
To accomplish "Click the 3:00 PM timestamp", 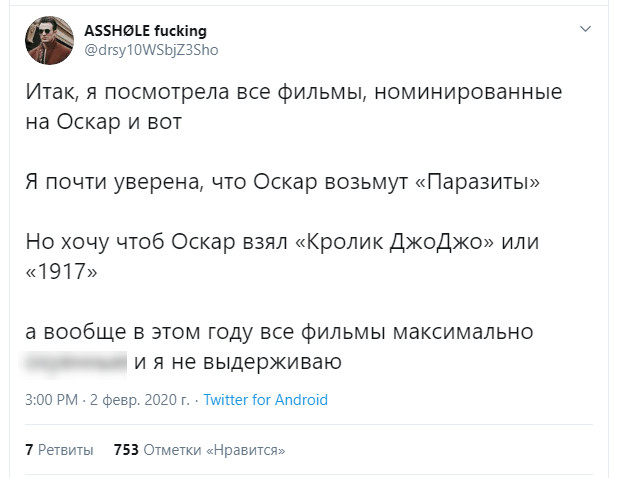I will (51, 400).
